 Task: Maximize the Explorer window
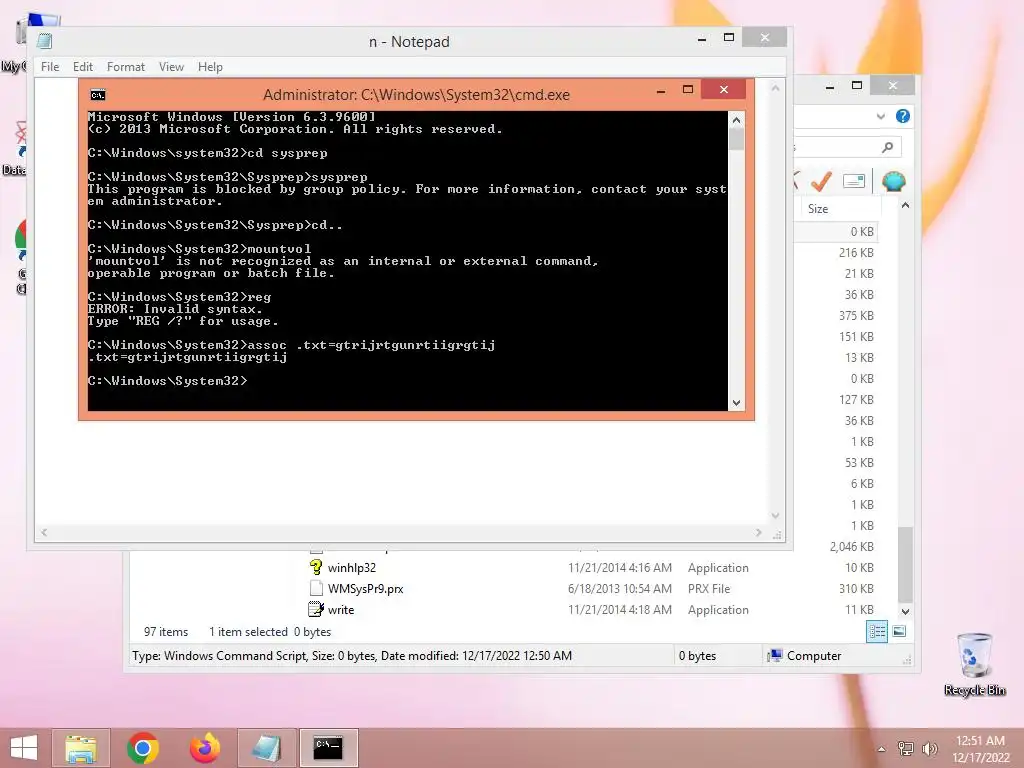pos(857,86)
